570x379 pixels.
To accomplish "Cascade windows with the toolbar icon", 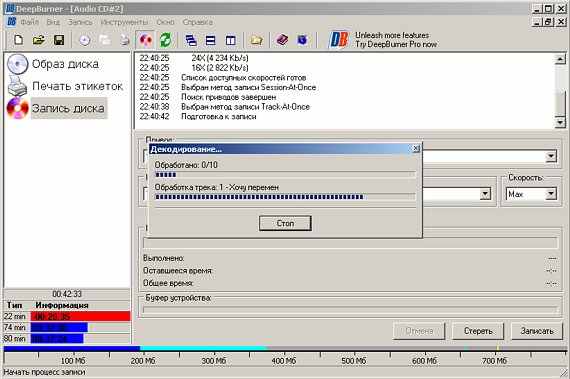I will (191, 40).
